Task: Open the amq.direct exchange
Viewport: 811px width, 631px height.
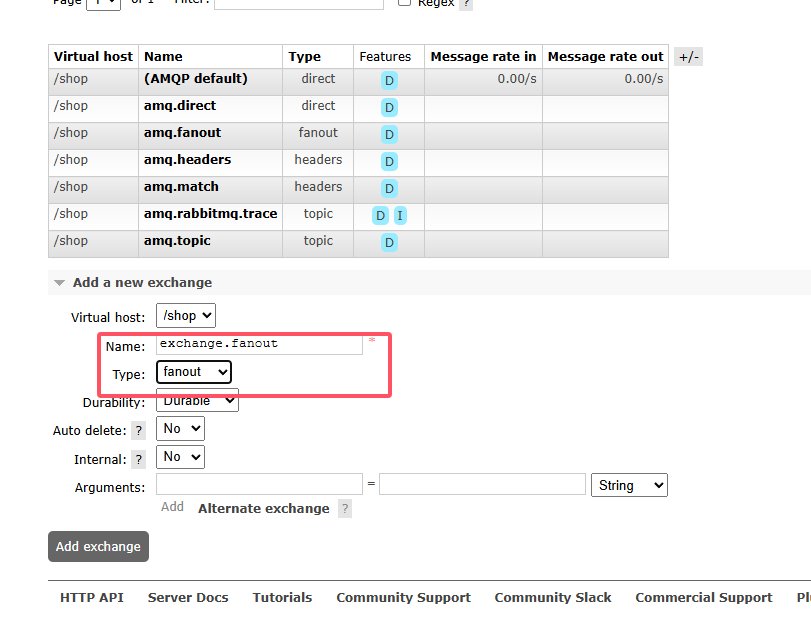Action: coord(179,106)
